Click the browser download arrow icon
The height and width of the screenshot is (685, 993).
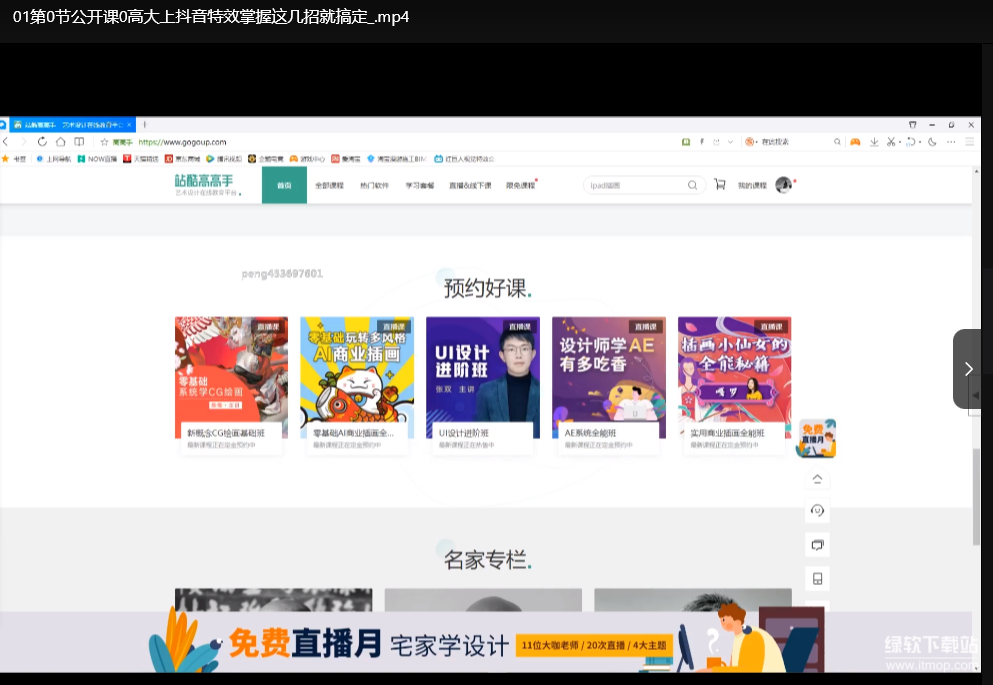pos(874,142)
